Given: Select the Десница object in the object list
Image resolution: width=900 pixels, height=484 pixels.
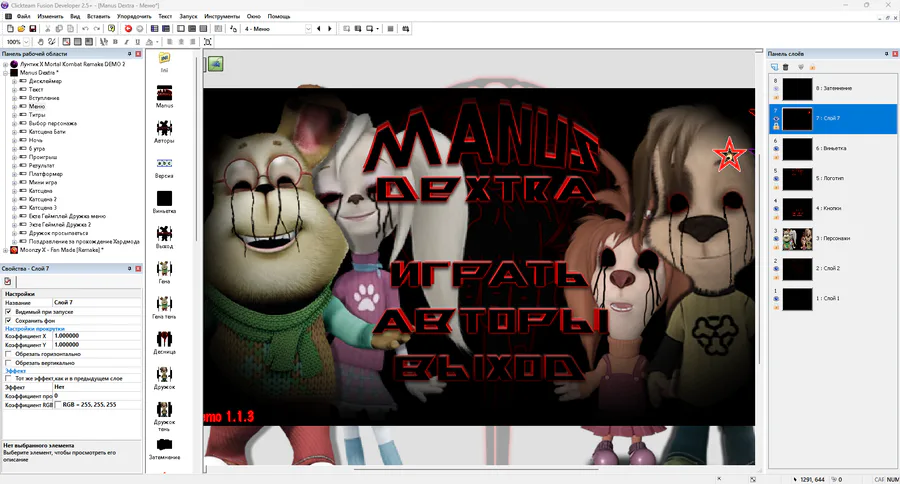Looking at the screenshot, I should 164,343.
